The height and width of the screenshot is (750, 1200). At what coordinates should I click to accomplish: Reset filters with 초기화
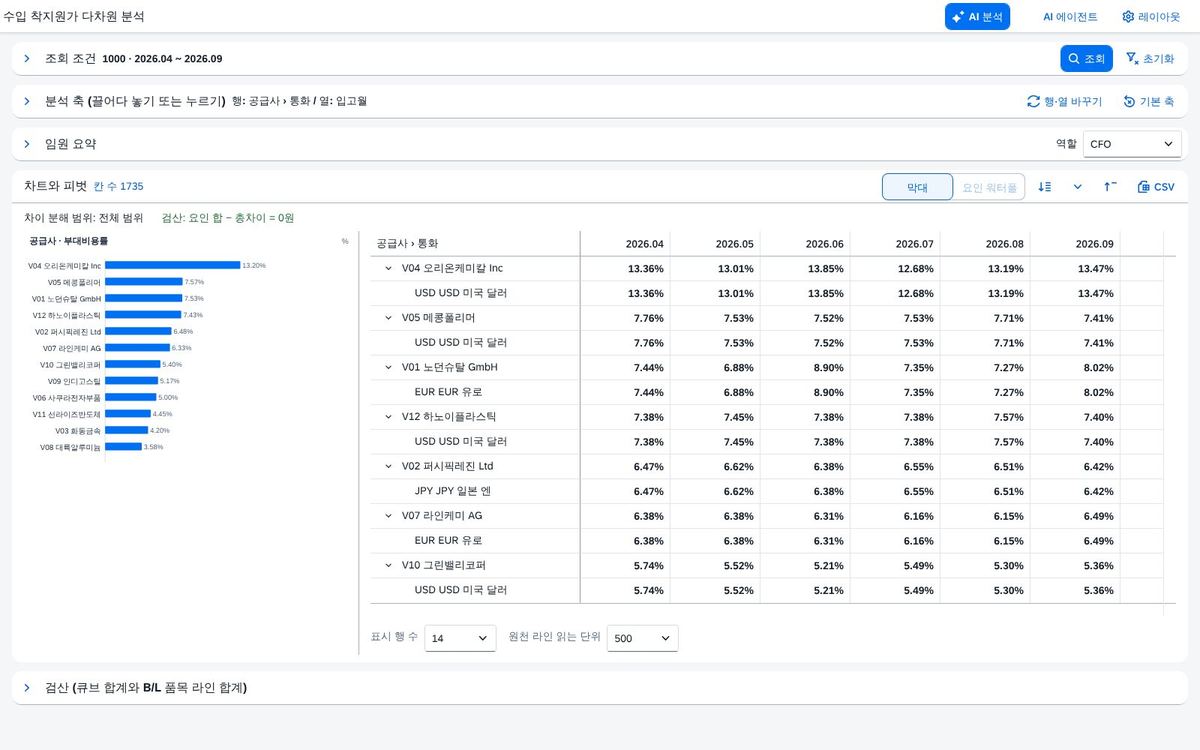pos(1150,59)
